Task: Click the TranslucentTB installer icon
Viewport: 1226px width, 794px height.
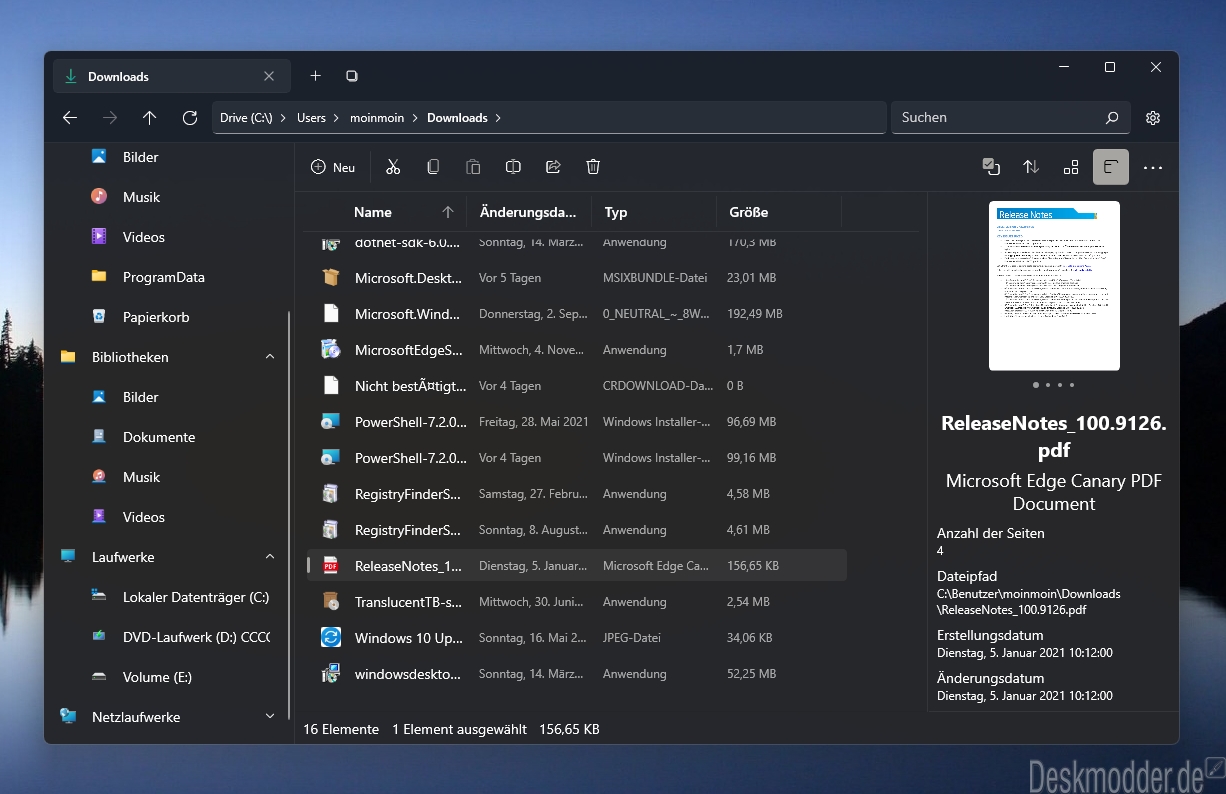Action: coord(331,602)
